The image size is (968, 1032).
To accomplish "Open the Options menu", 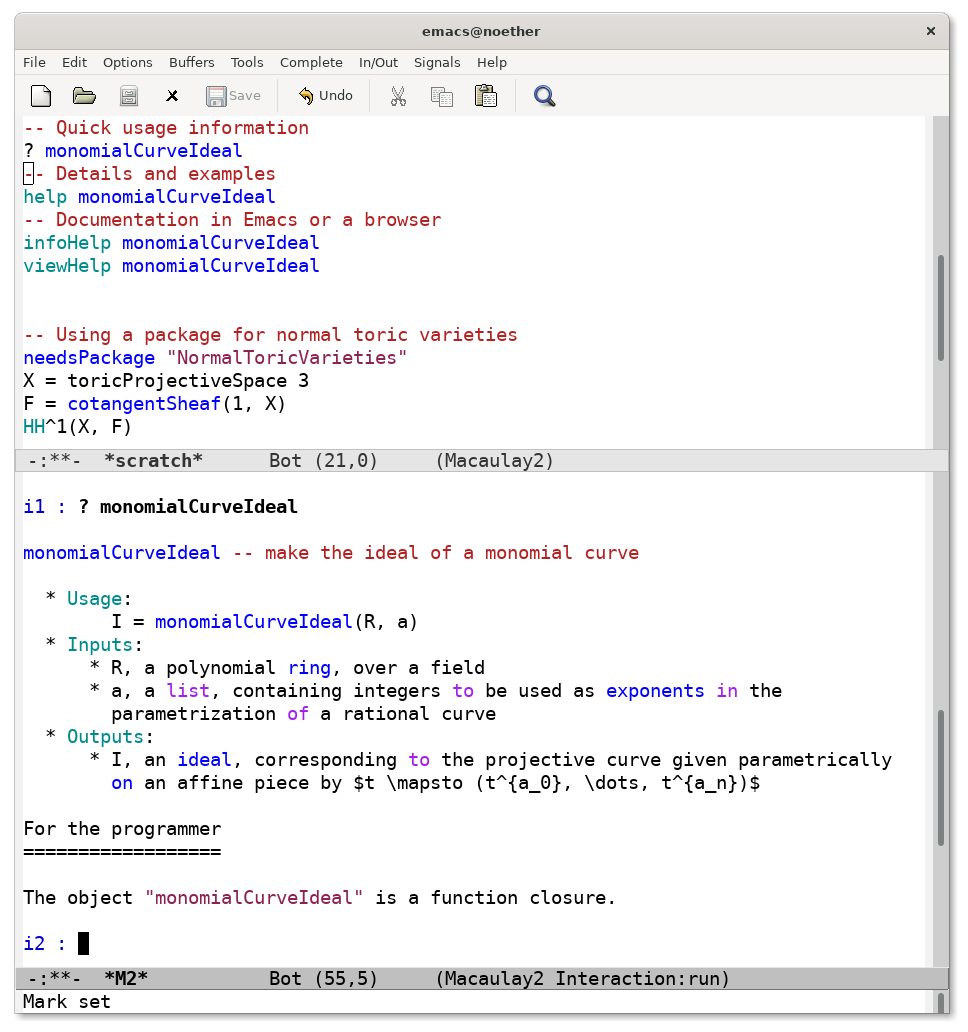I will 128,63.
